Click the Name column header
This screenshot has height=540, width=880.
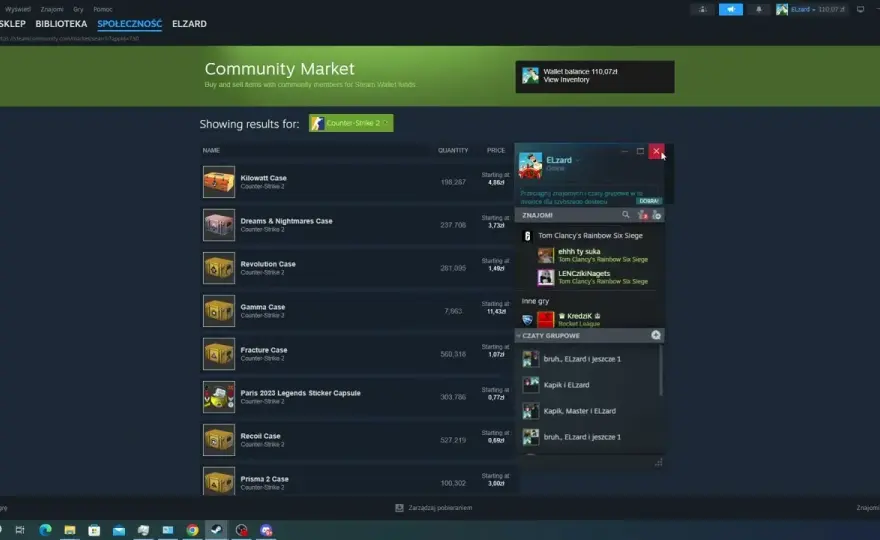click(x=211, y=150)
